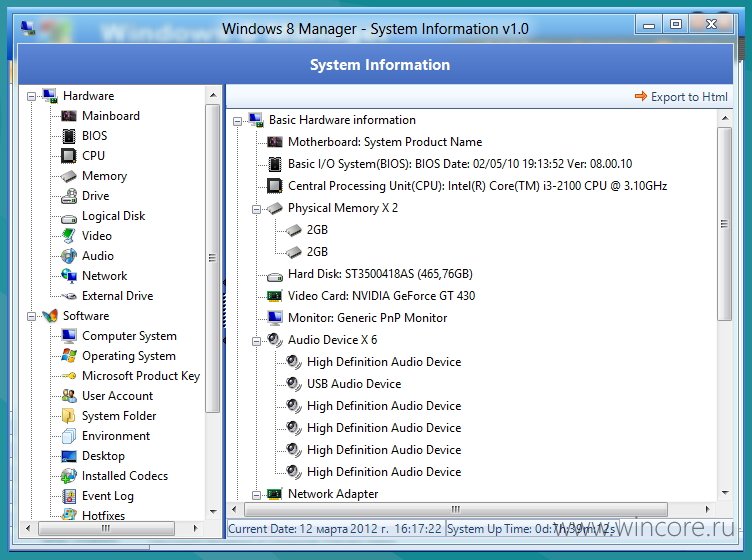Viewport: 752px width, 560px height.
Task: Select Motherboard: System Product Name row
Action: 385,142
